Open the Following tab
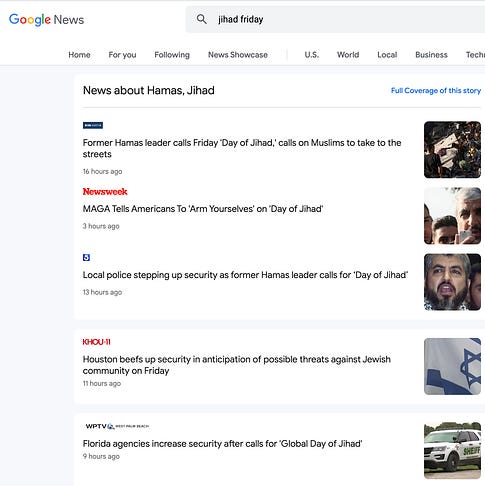Screen dimensions: 485x486 (x=172, y=55)
